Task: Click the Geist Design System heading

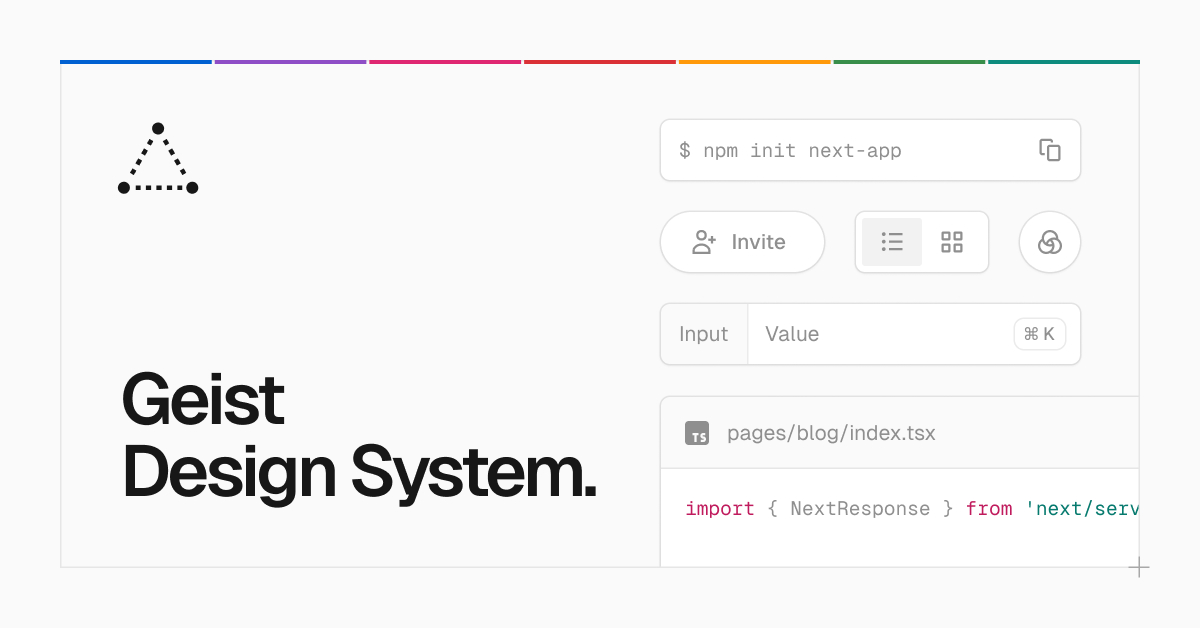Action: click(x=358, y=436)
